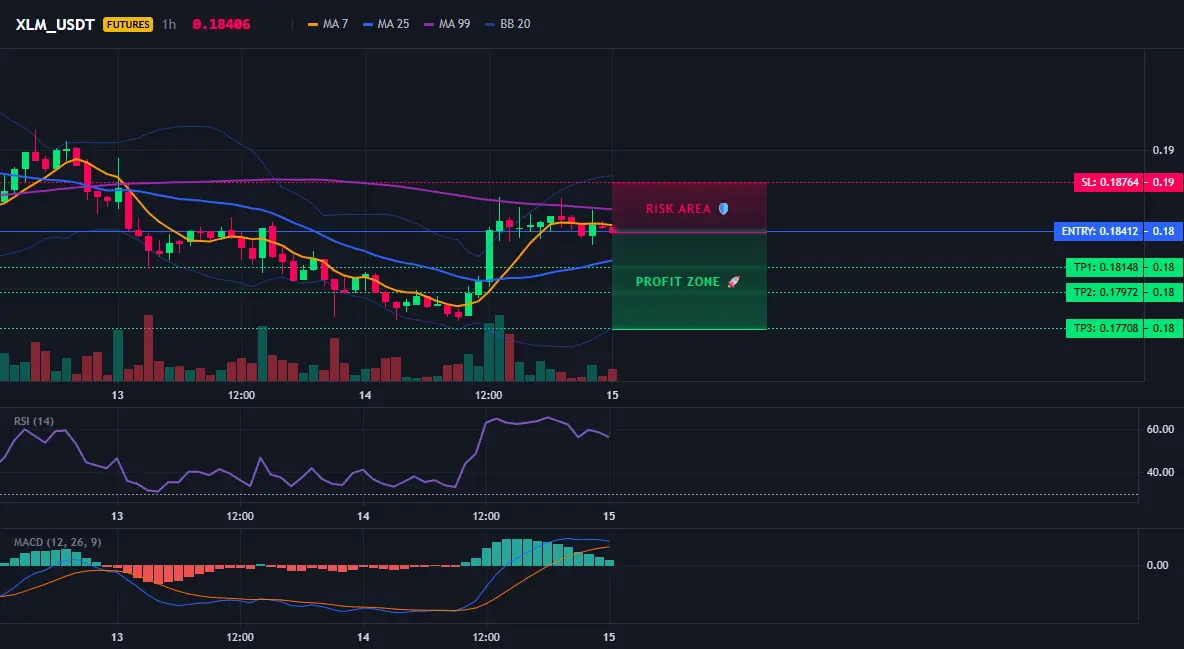This screenshot has height=649, width=1184.
Task: Click date 15 on the RSI panel time axis
Action: click(609, 516)
